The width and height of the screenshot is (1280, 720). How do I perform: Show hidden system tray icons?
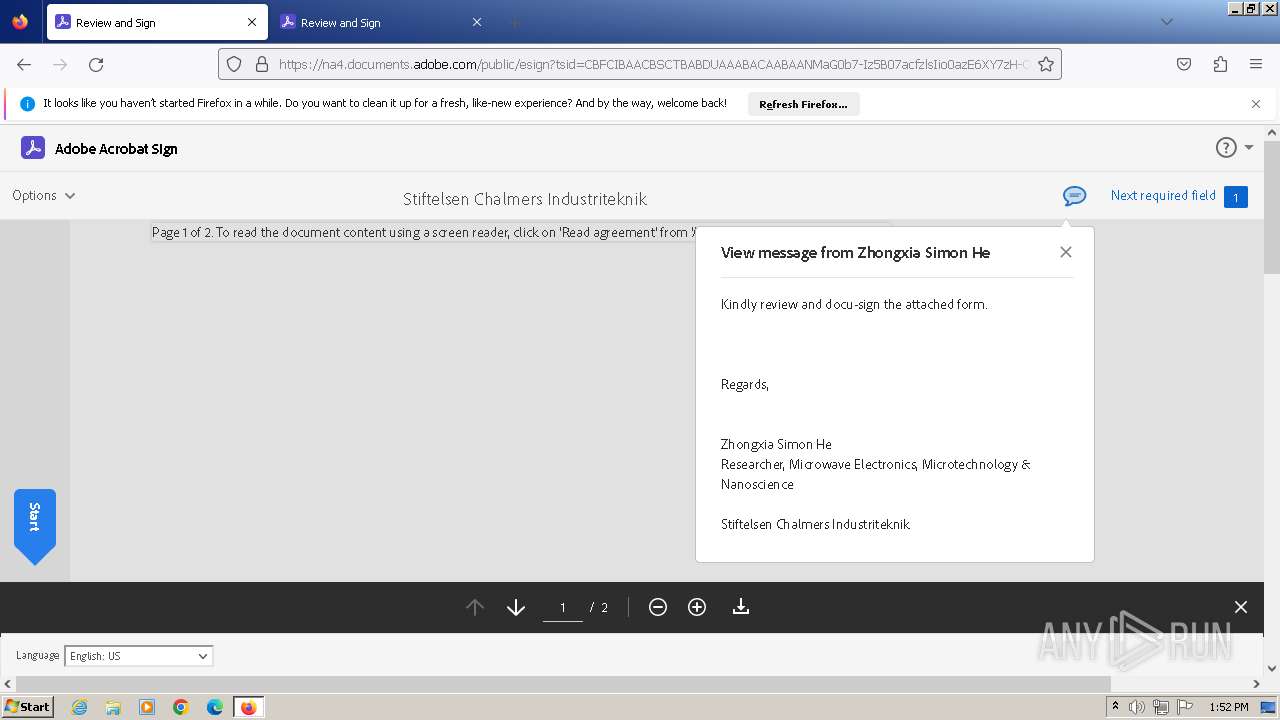1115,707
